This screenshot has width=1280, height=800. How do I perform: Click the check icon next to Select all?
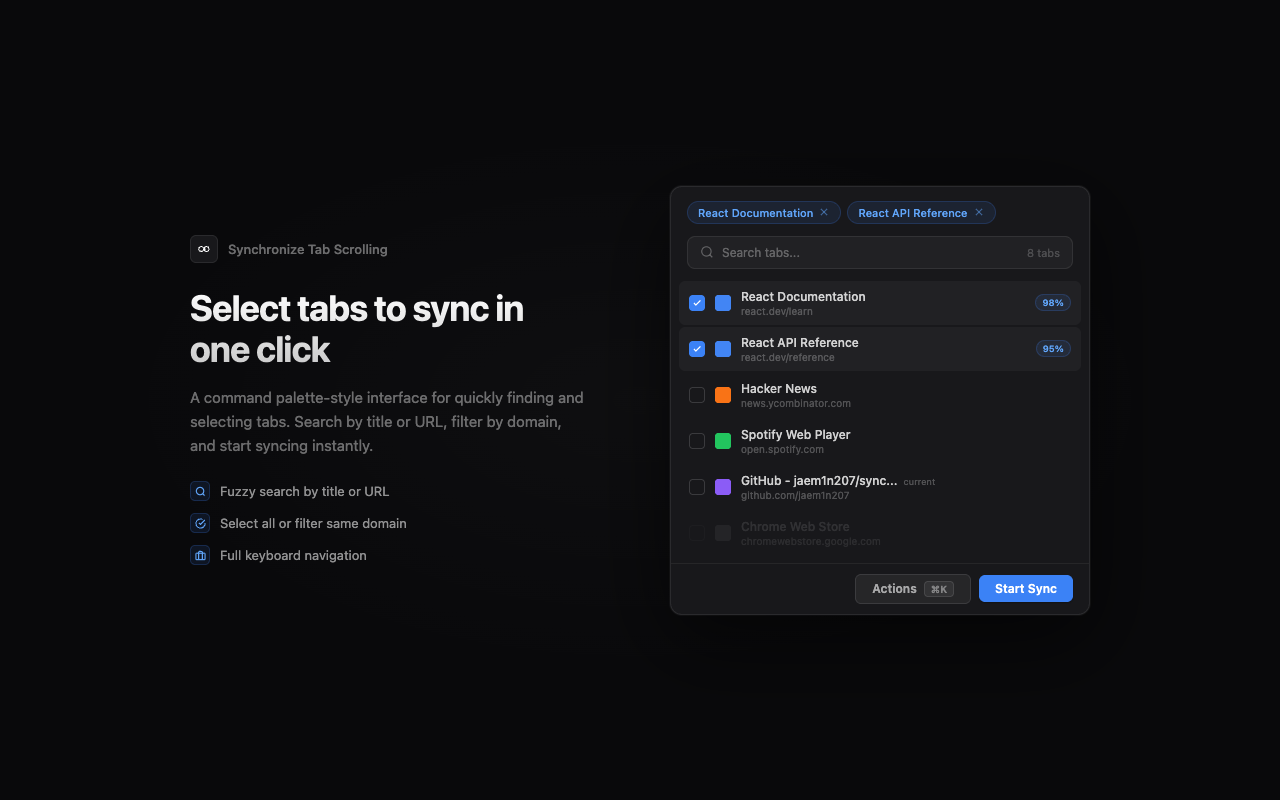pyautogui.click(x=200, y=523)
